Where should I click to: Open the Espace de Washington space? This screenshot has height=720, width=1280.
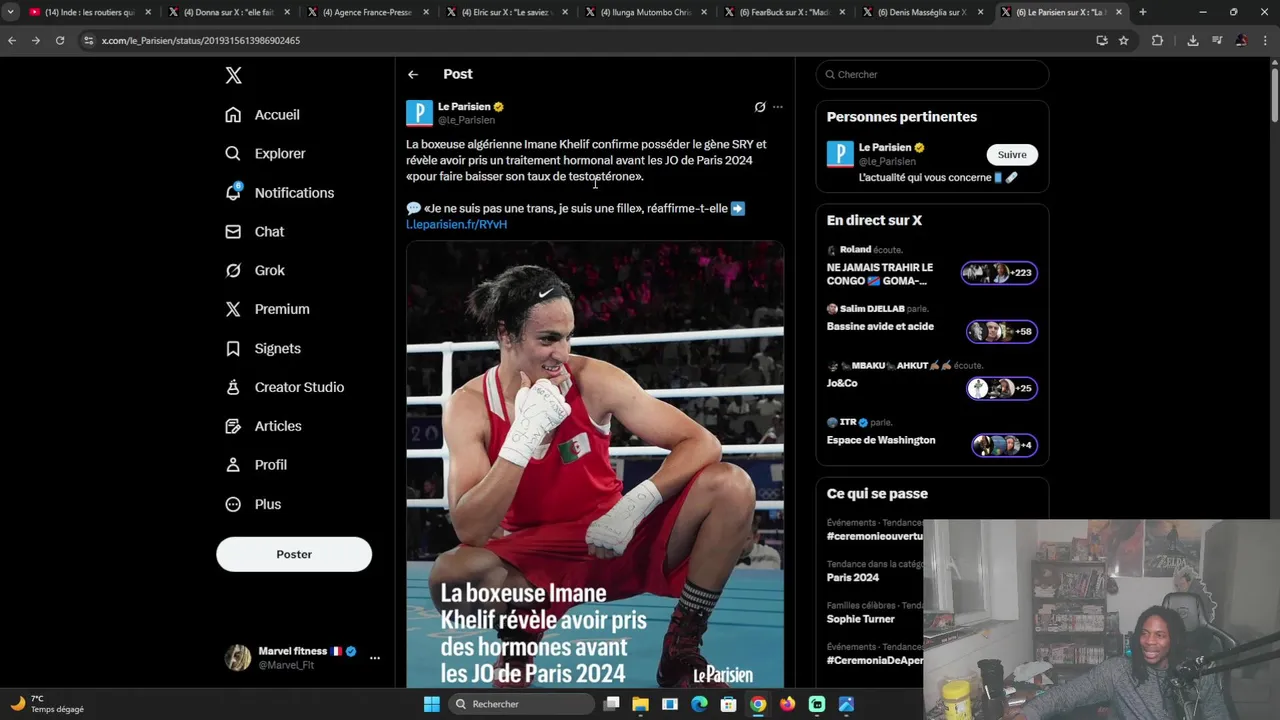point(881,441)
